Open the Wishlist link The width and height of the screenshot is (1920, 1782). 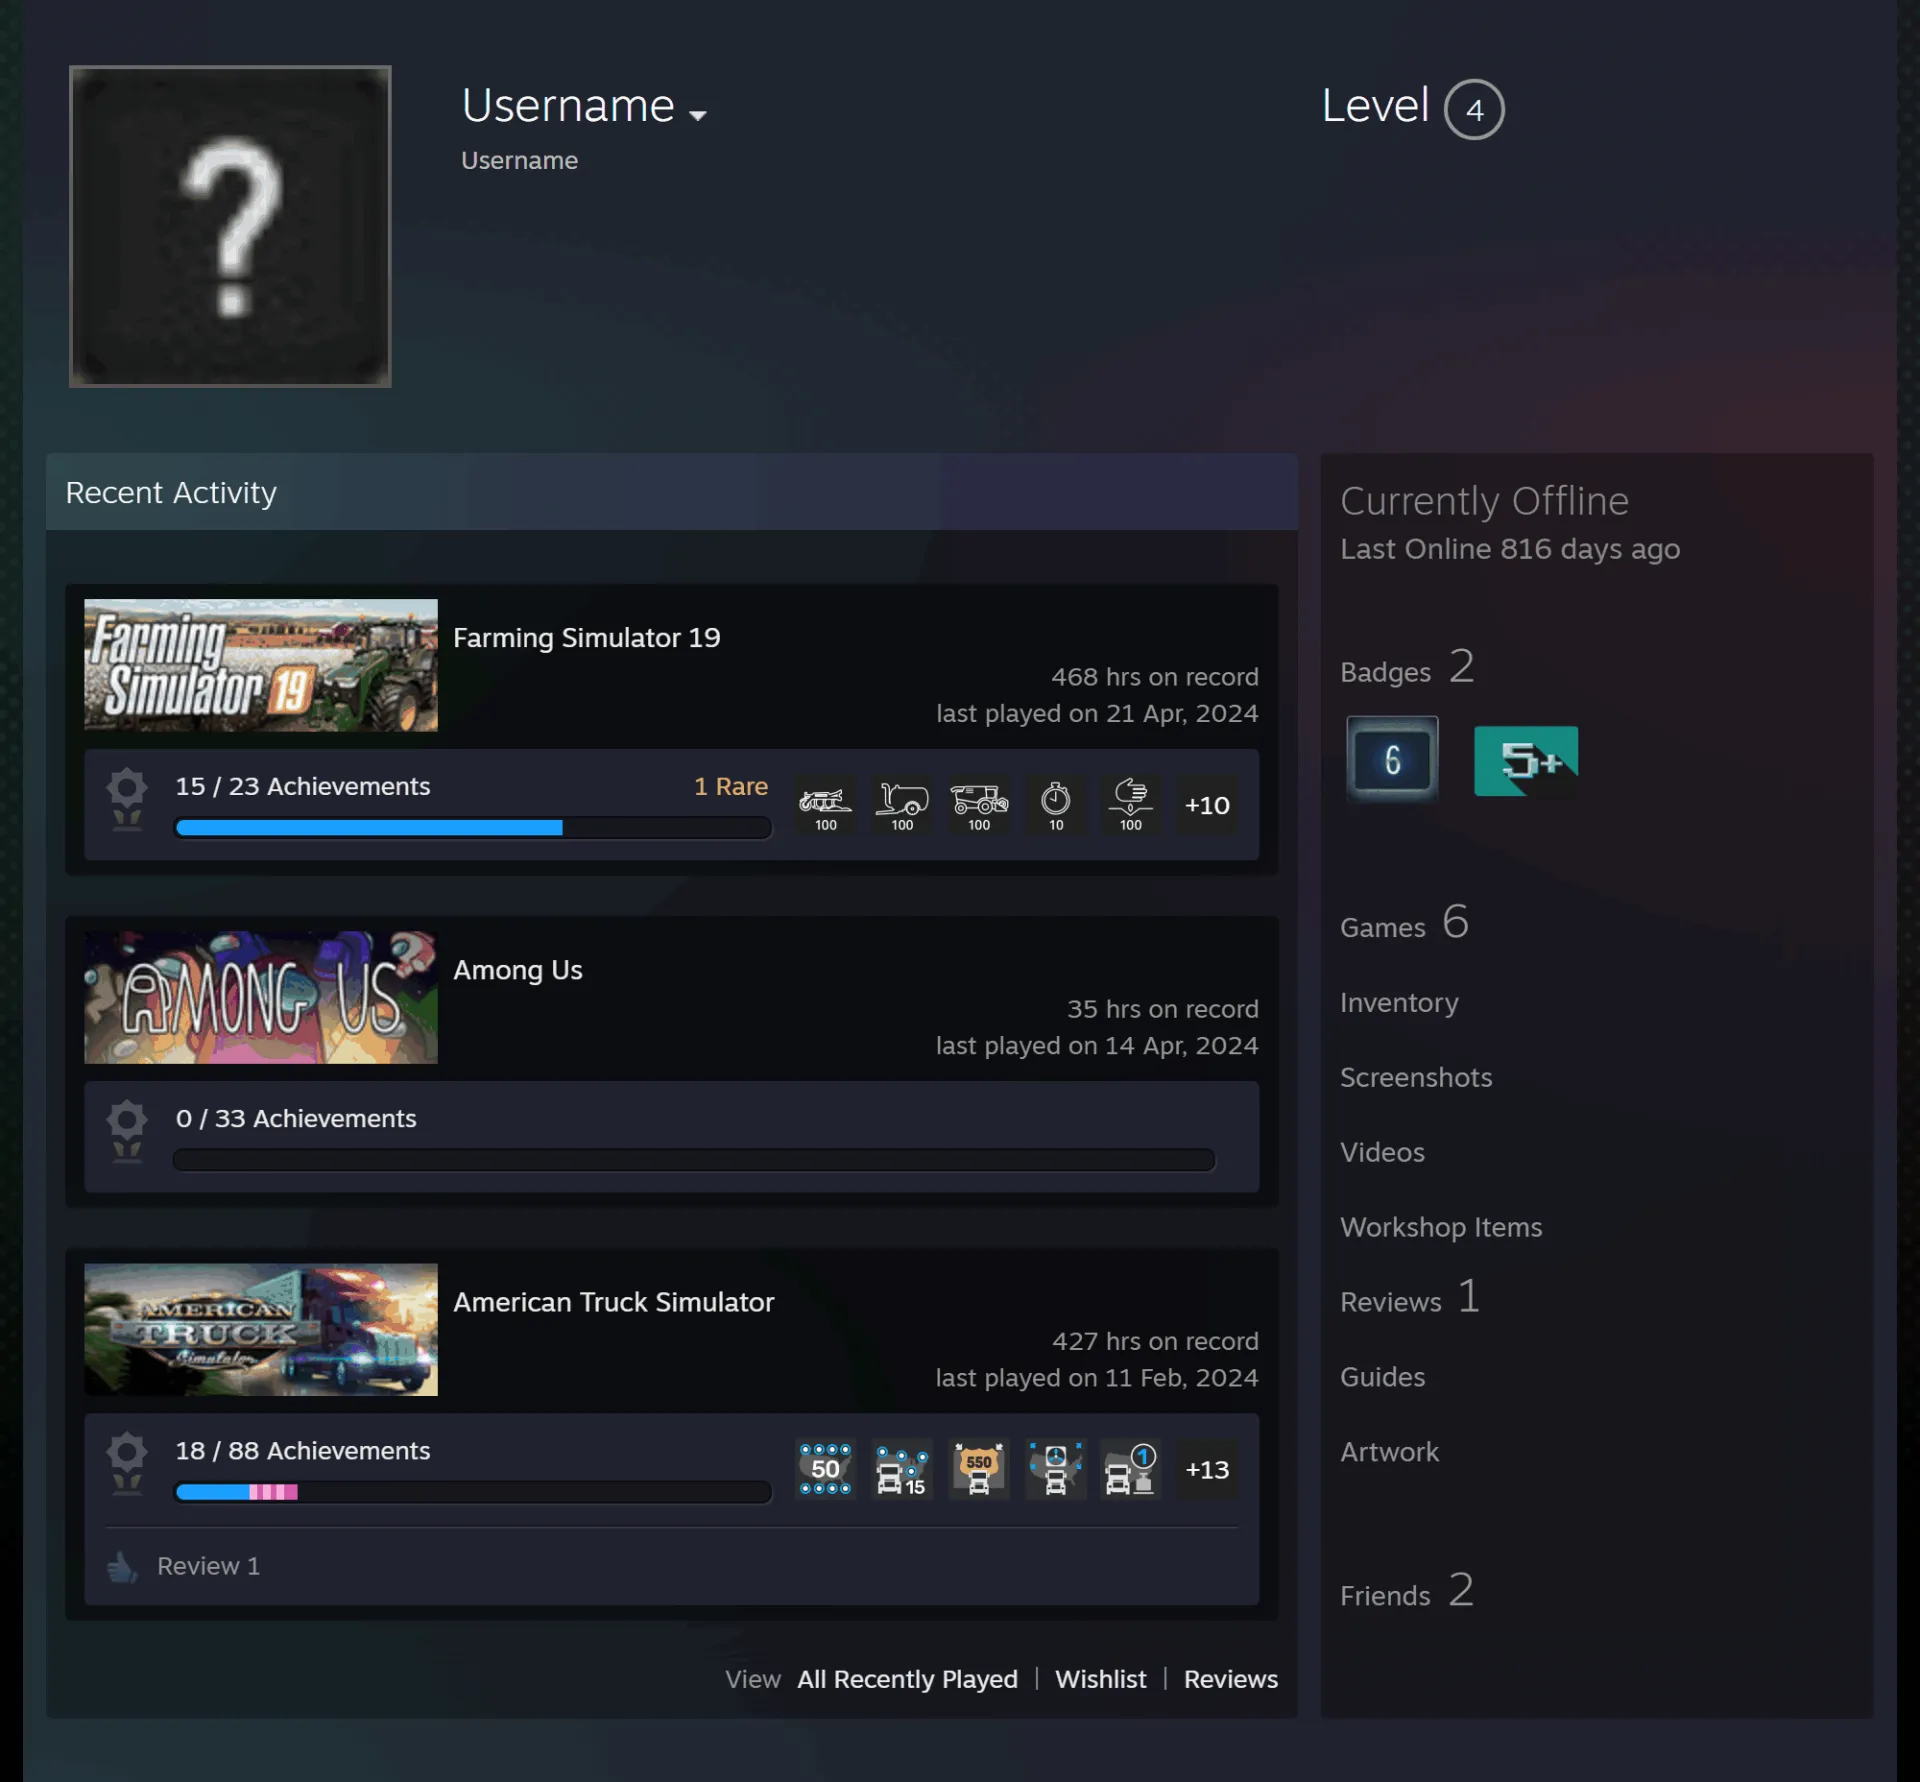click(1100, 1679)
